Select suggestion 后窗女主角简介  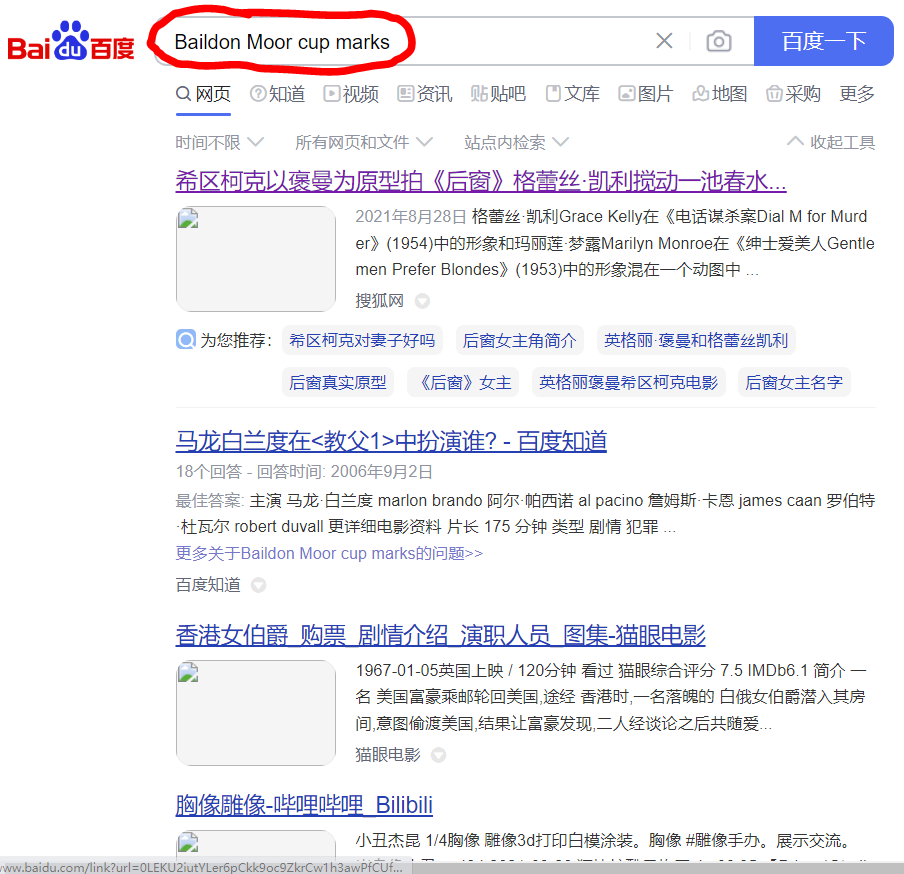(x=519, y=340)
